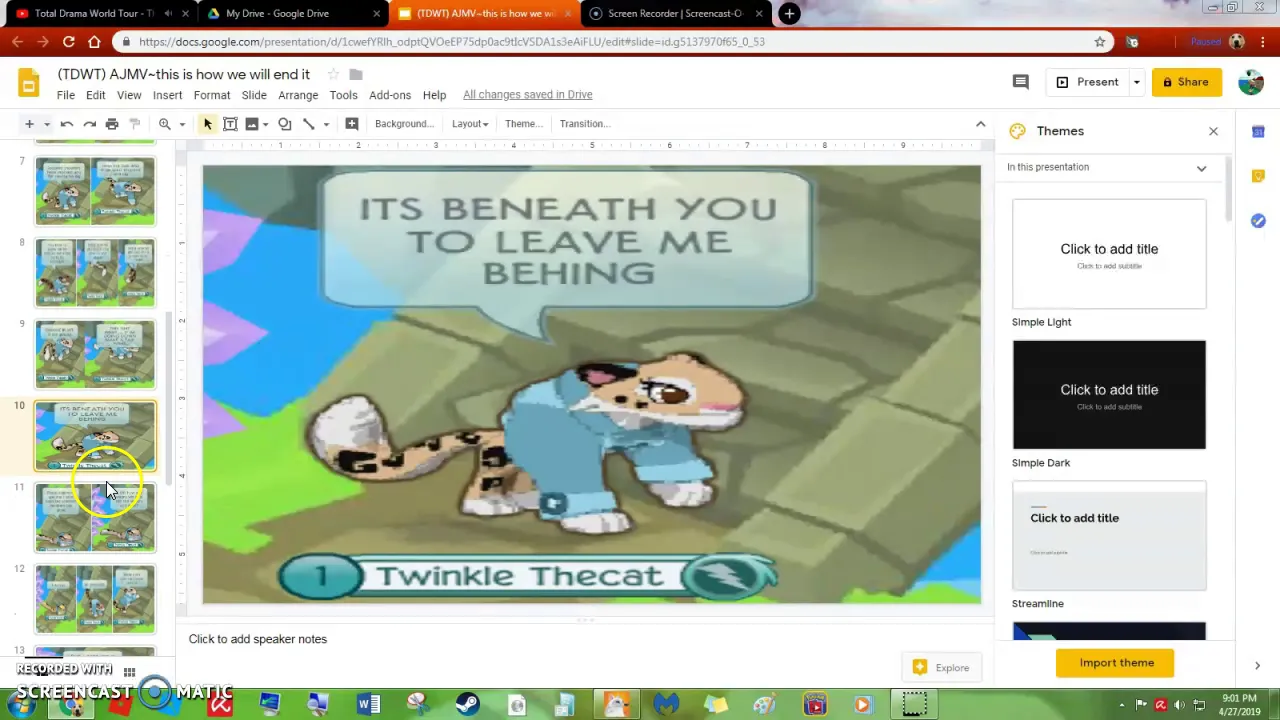Open the Layout dropdown
The image size is (1280, 720).
(x=469, y=124)
